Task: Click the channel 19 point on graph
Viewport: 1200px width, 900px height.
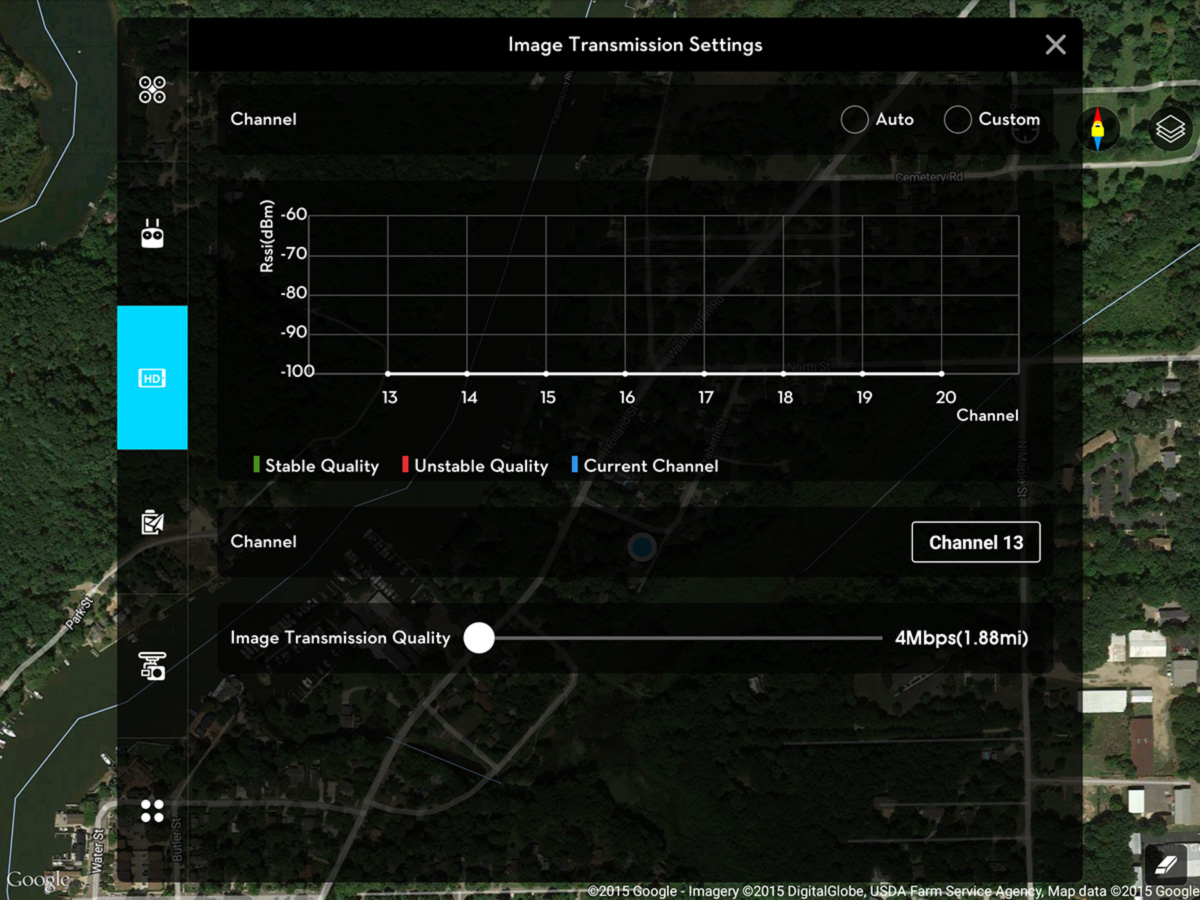Action: click(x=862, y=374)
